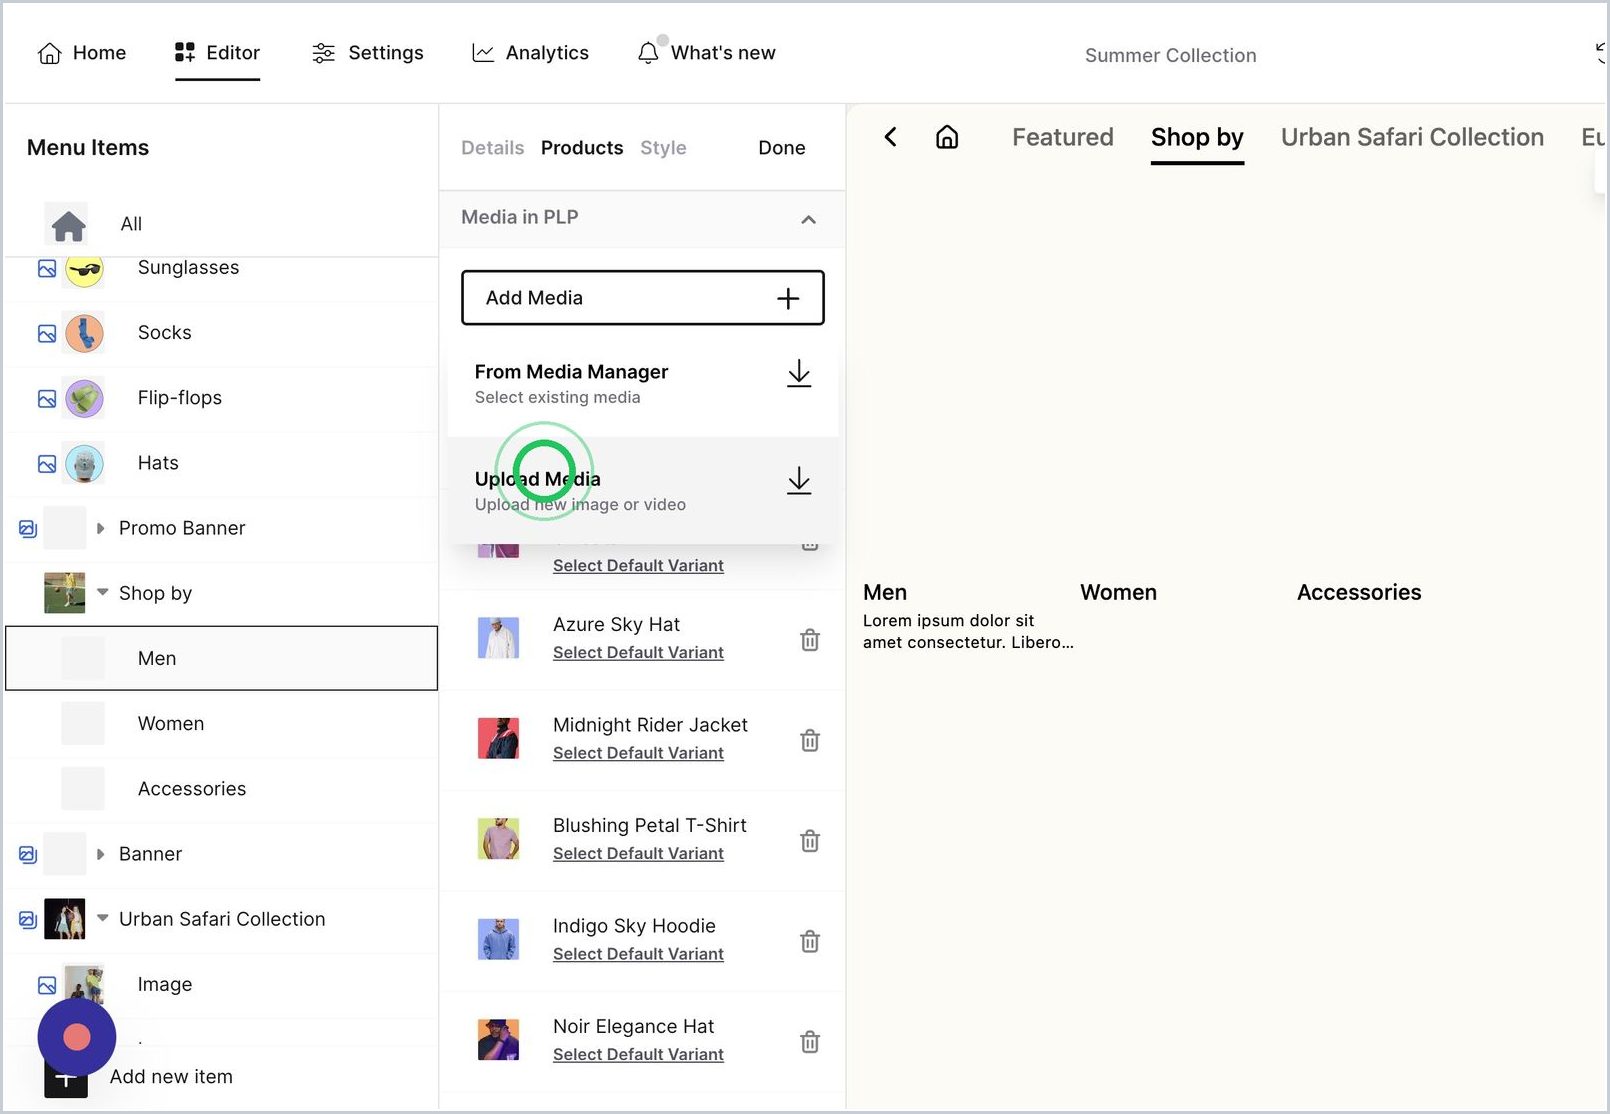Delete the Noir Elegance Hat product
This screenshot has width=1610, height=1114.
tap(810, 1042)
